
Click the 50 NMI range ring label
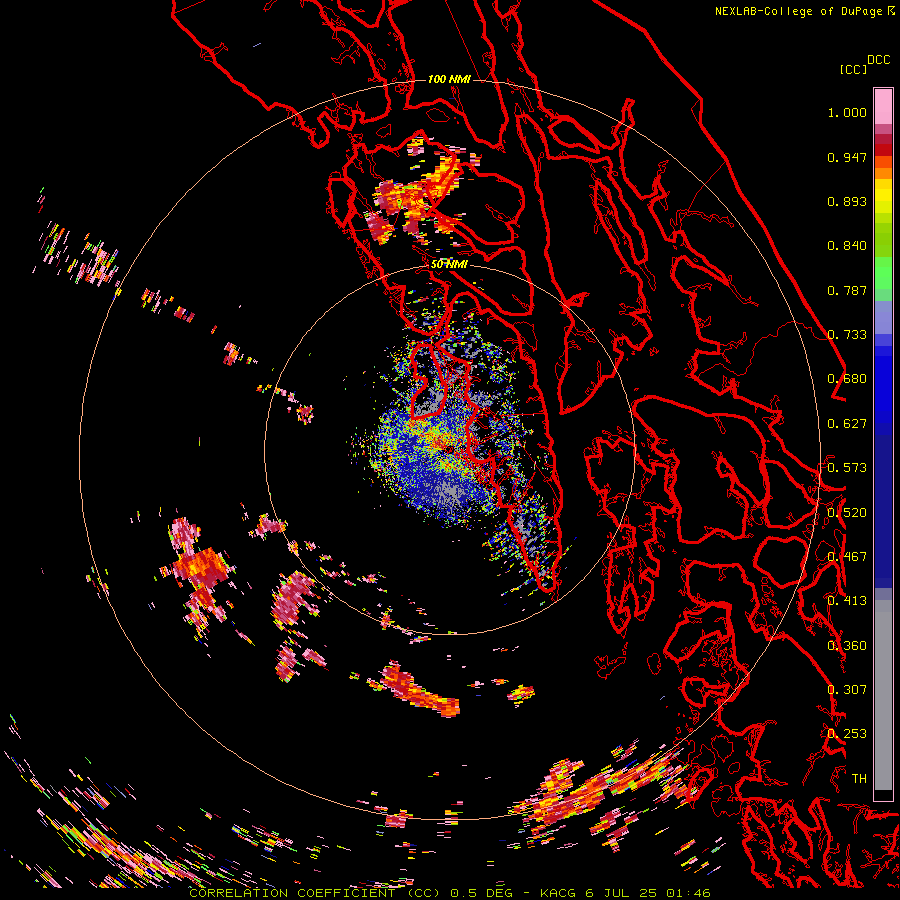(x=449, y=264)
